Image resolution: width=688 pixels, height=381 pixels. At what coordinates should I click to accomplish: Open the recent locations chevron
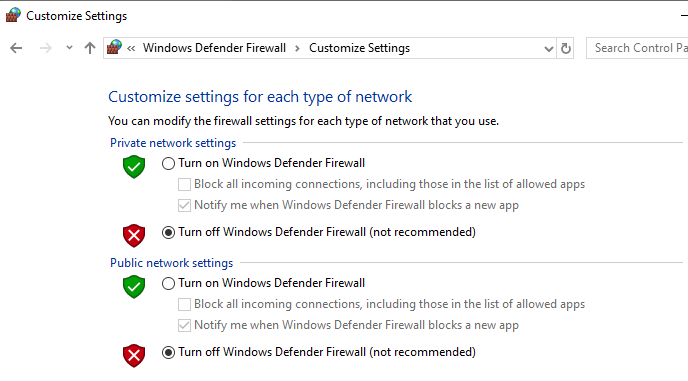point(69,48)
